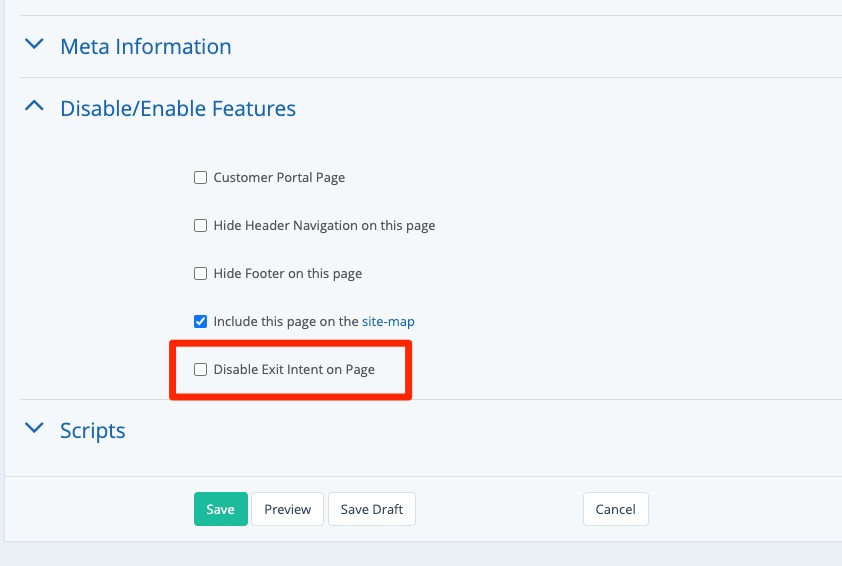Toggle the Disable Exit Intent on Page checkbox

200,370
